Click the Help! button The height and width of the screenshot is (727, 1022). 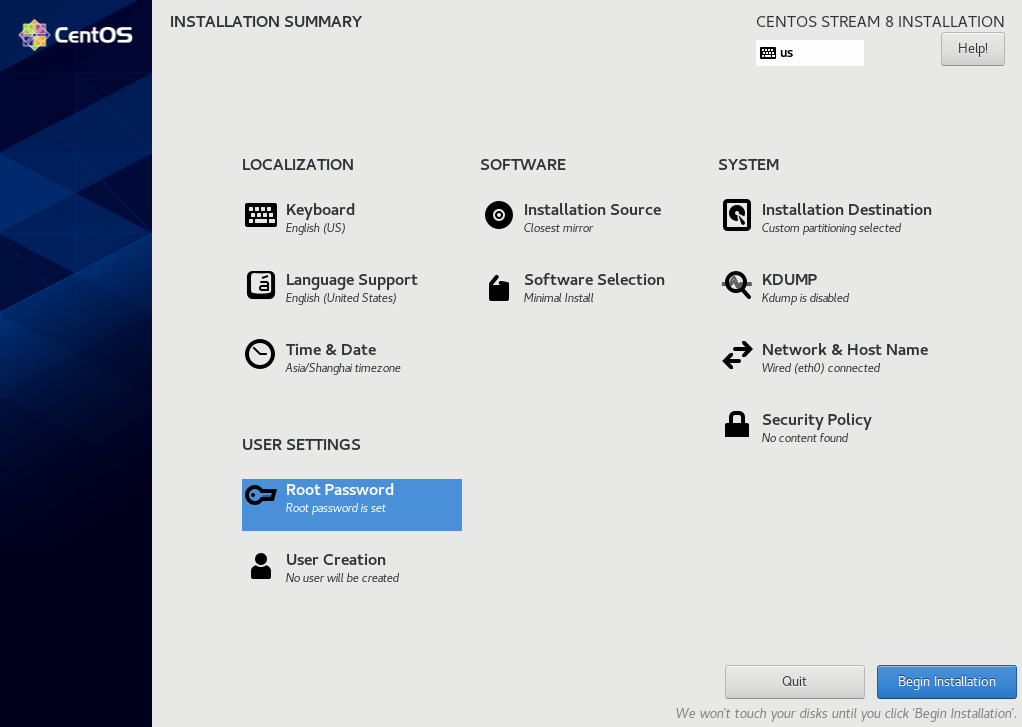point(972,49)
